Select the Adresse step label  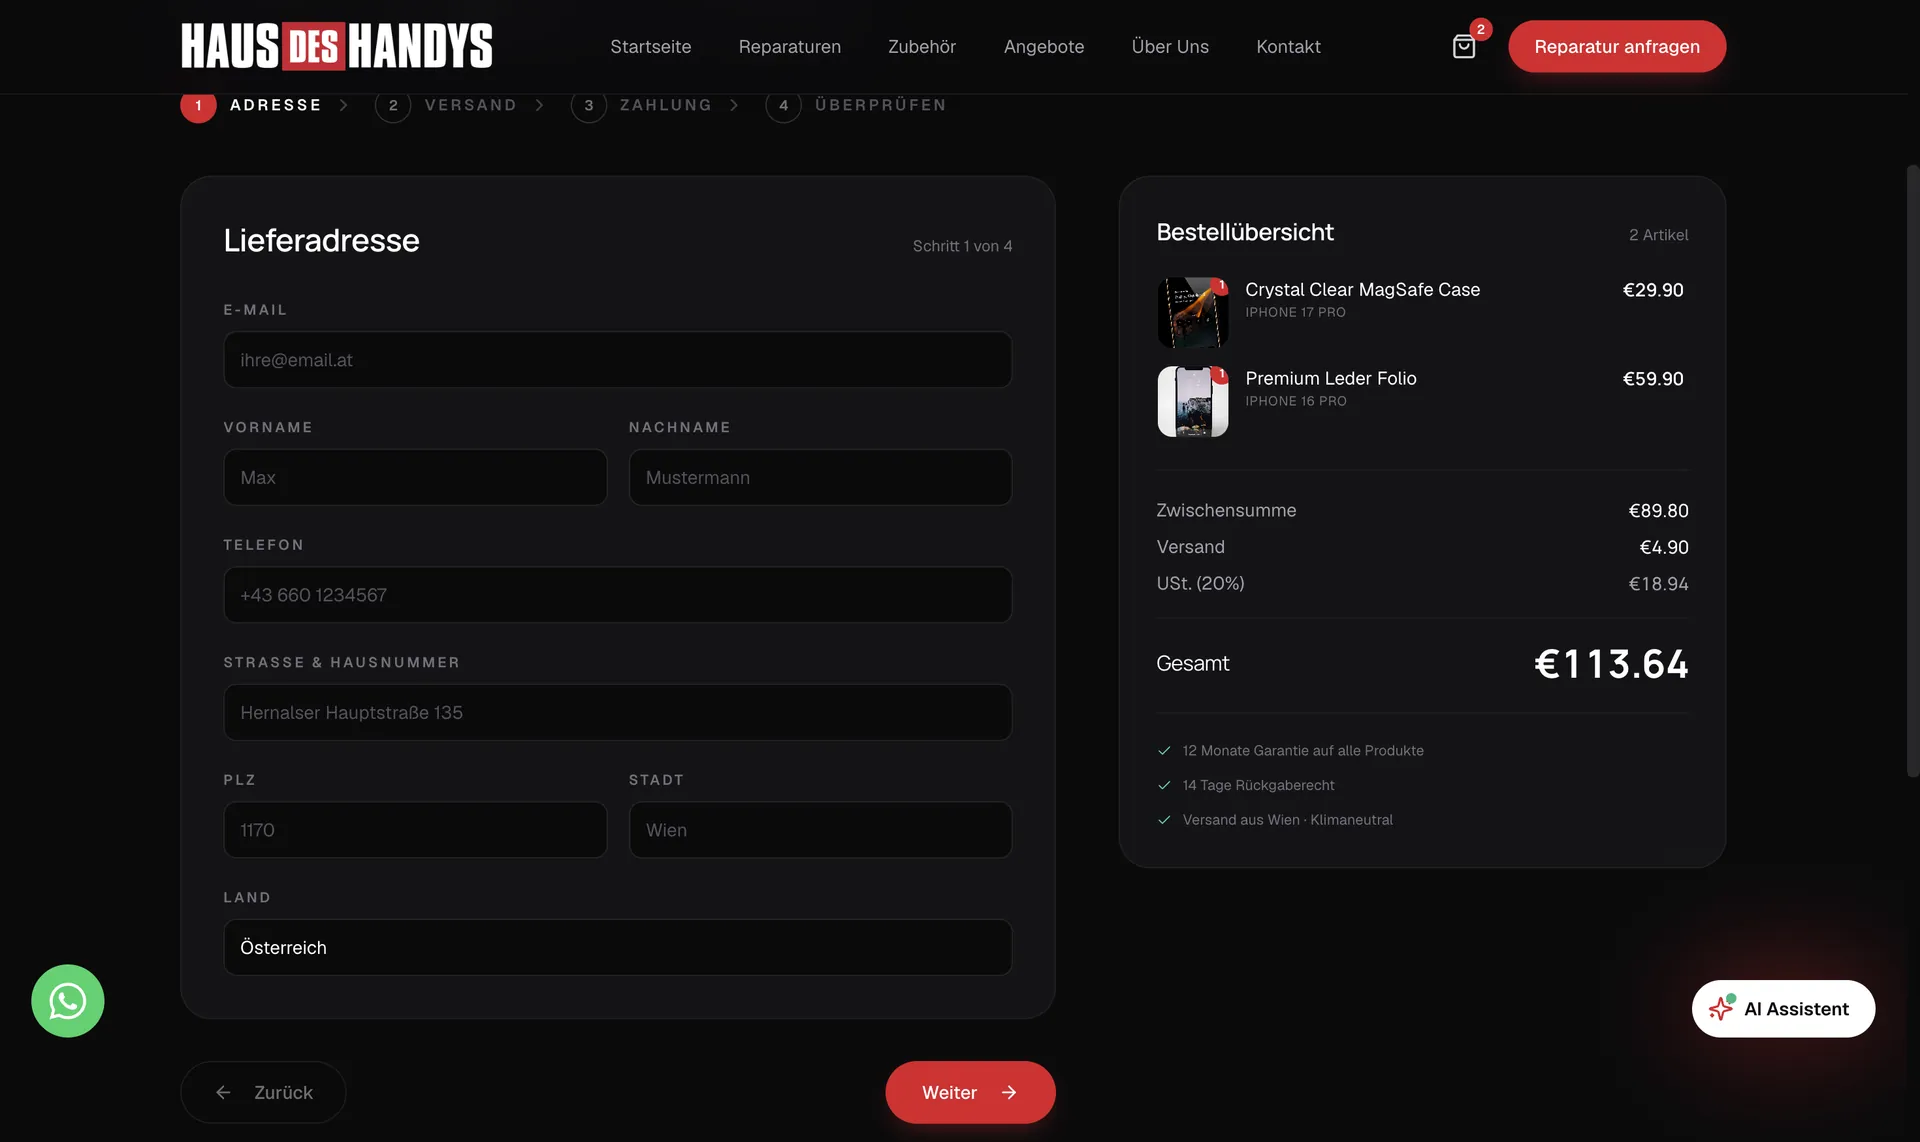(276, 105)
